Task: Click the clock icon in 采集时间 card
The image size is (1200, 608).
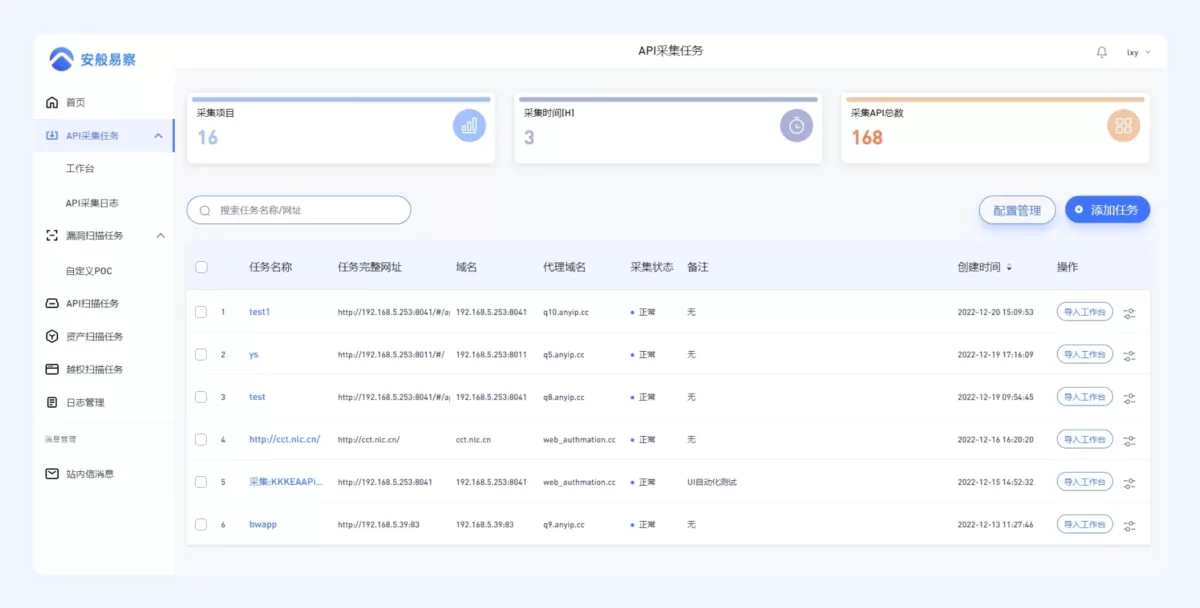Action: pos(796,125)
